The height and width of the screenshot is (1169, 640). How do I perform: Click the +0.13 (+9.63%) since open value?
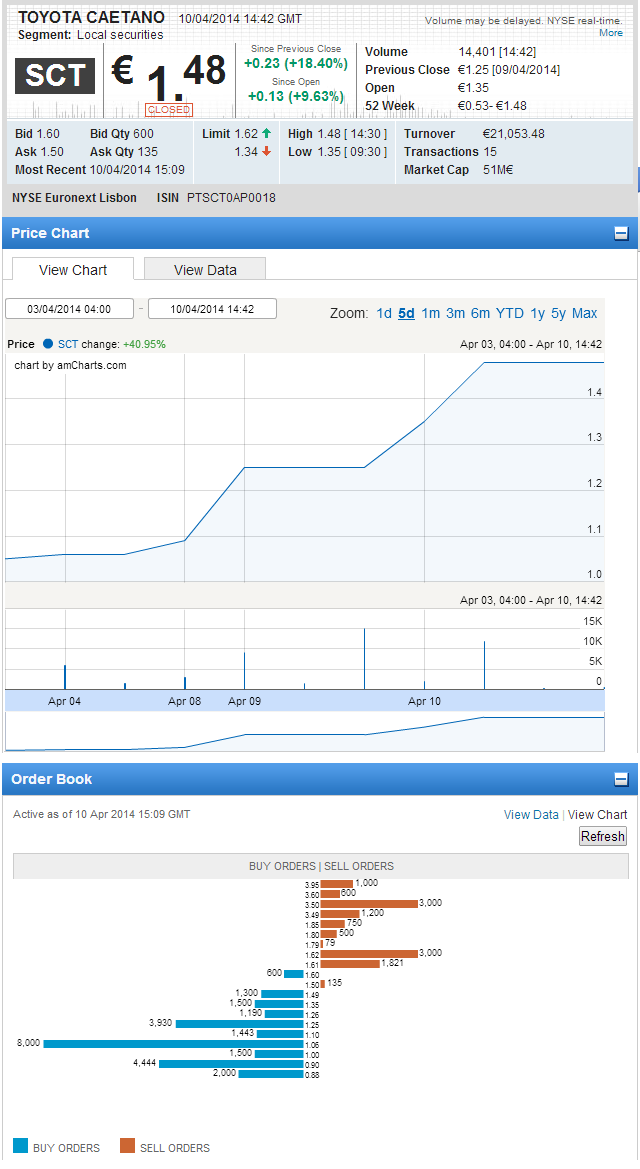pyautogui.click(x=296, y=96)
